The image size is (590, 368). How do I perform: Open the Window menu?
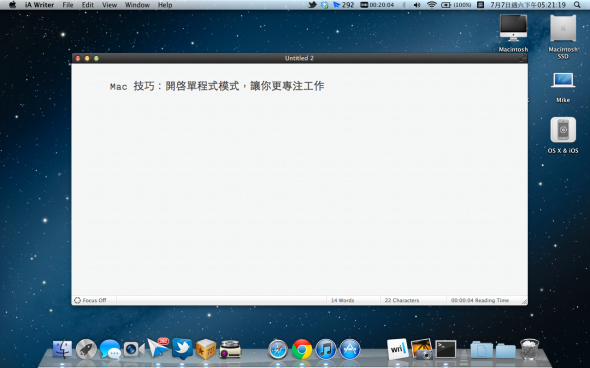click(137, 5)
